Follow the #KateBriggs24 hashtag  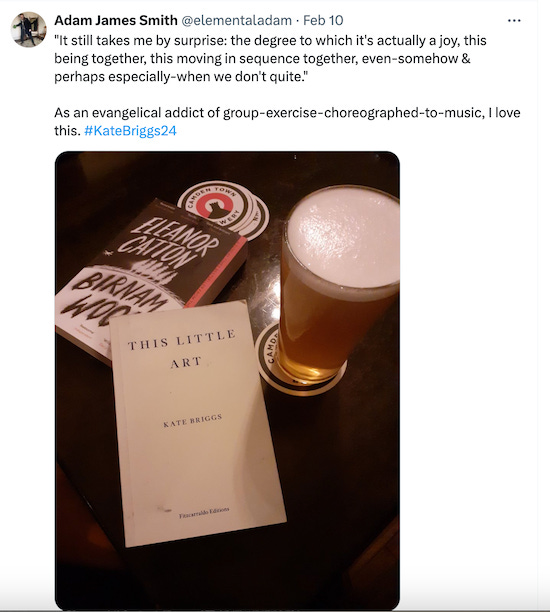point(130,130)
